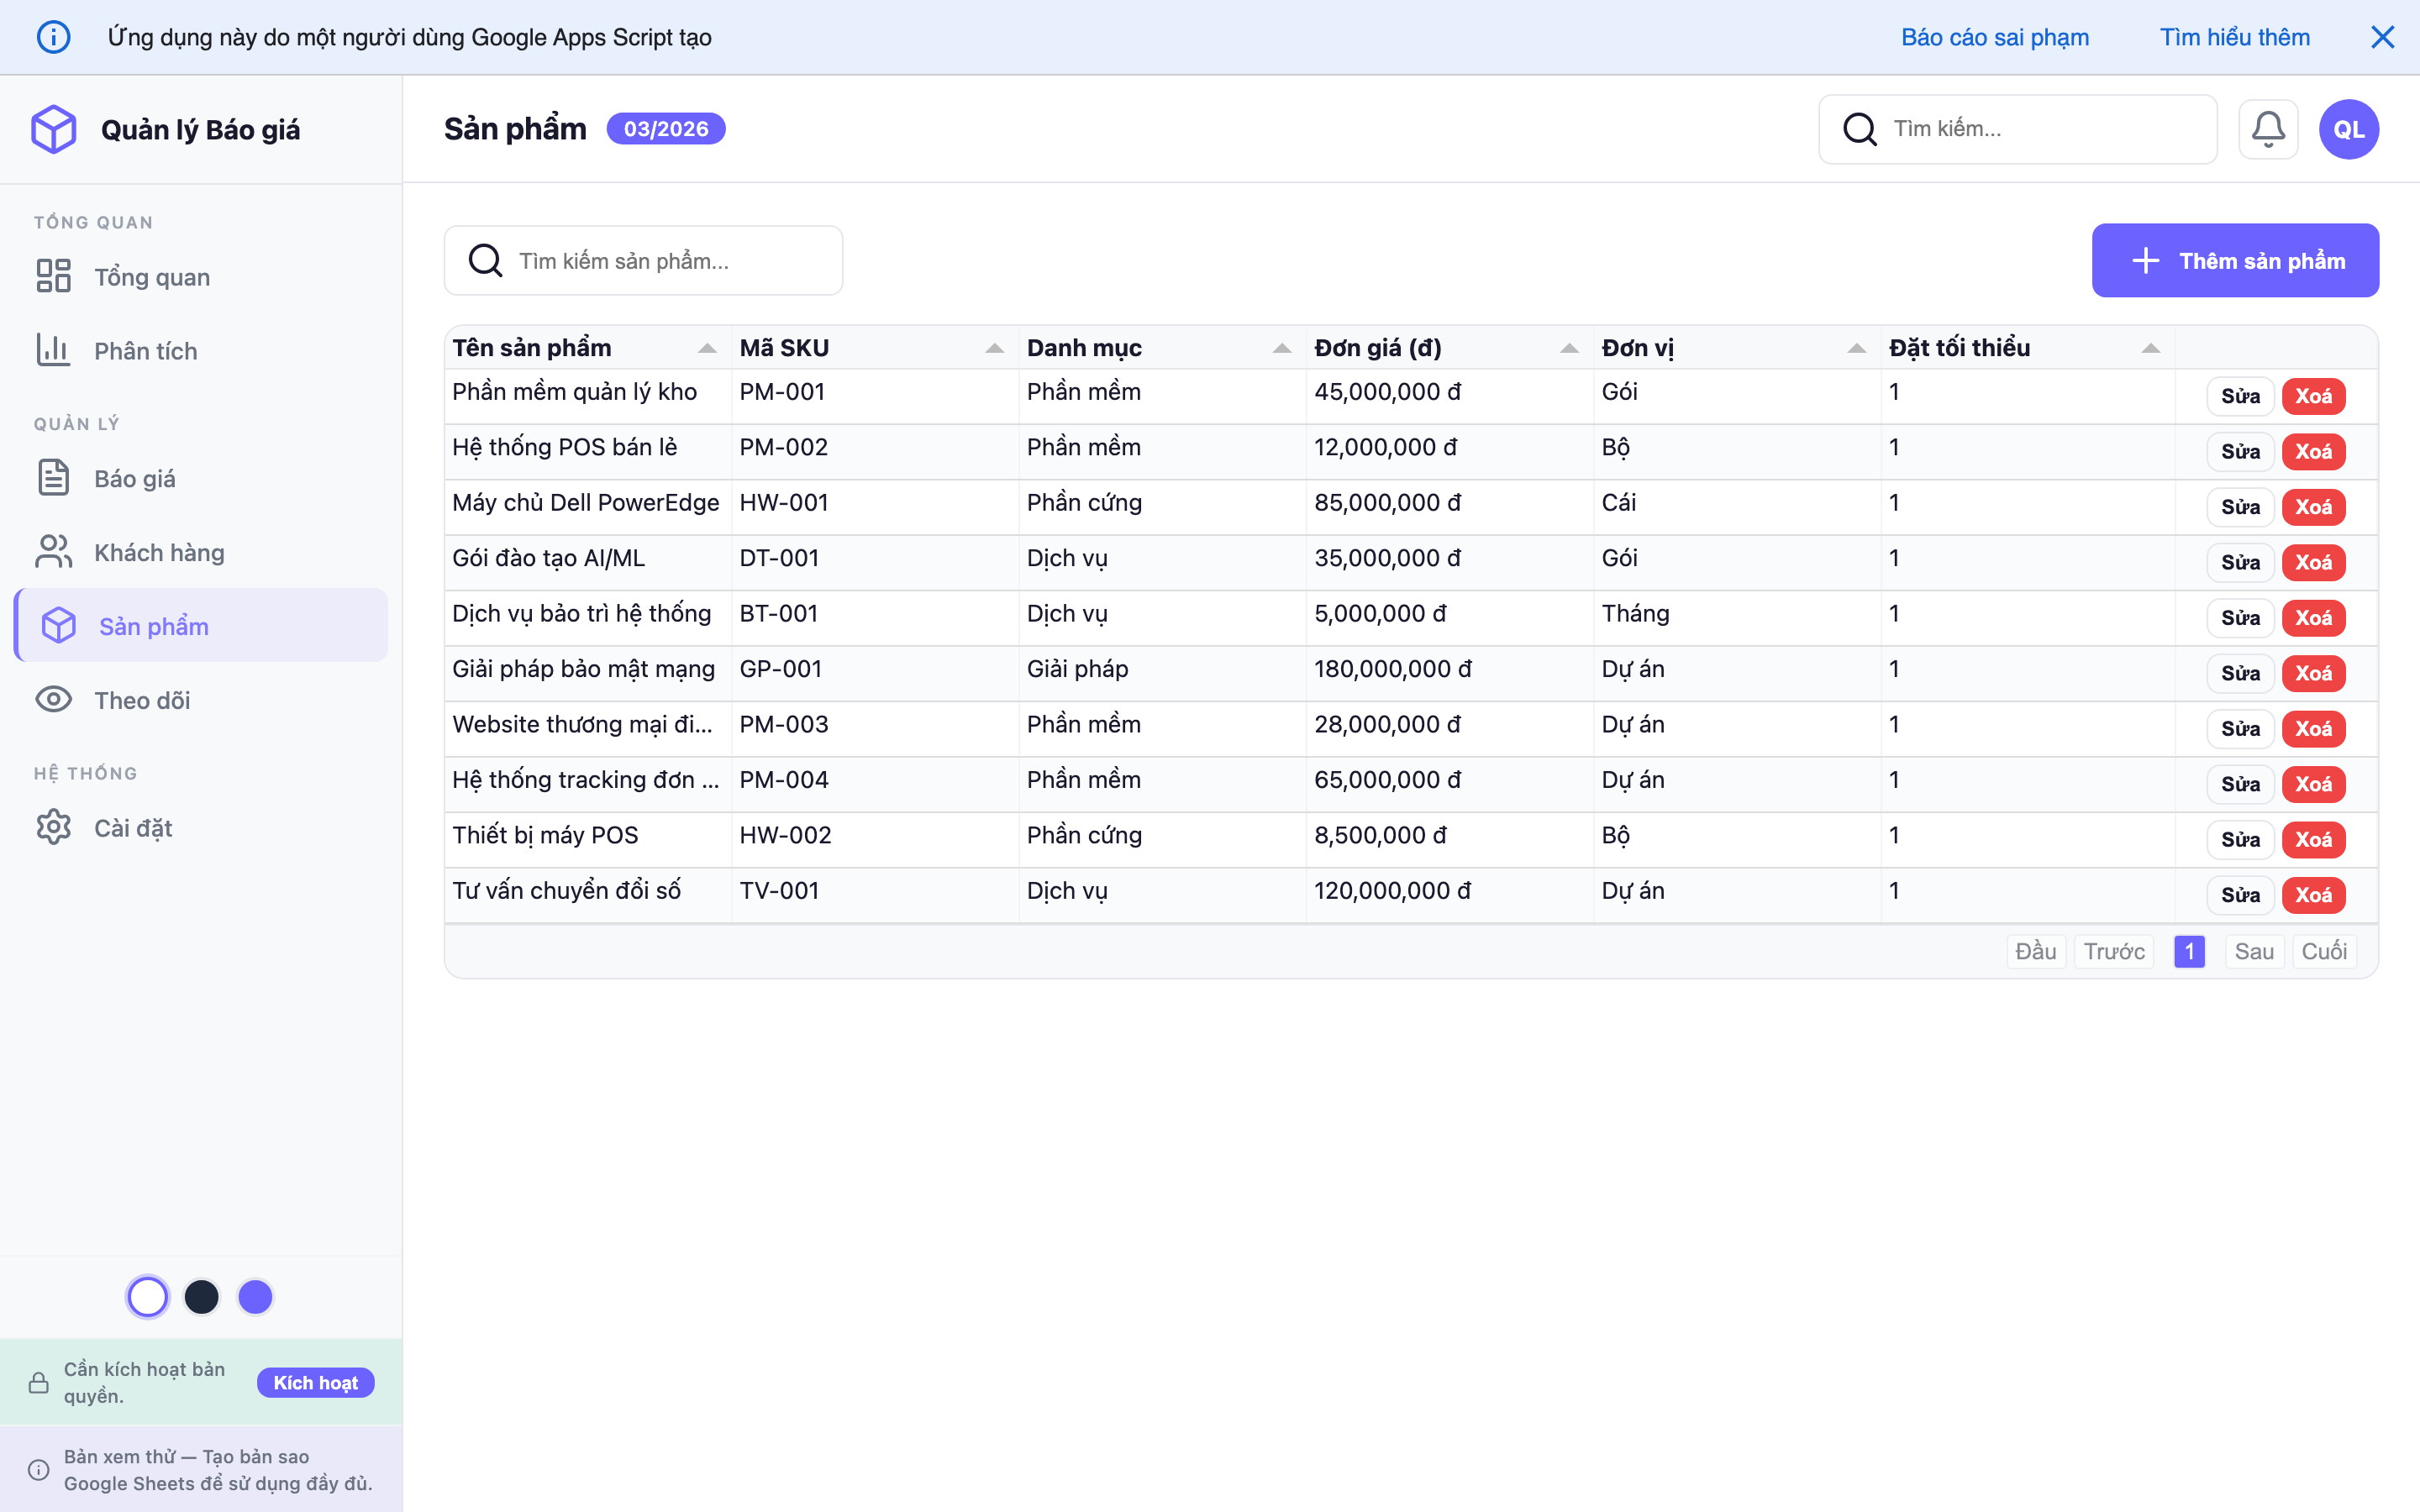Click the notification bell icon
Viewport: 2420px width, 1512px height.
(2267, 129)
